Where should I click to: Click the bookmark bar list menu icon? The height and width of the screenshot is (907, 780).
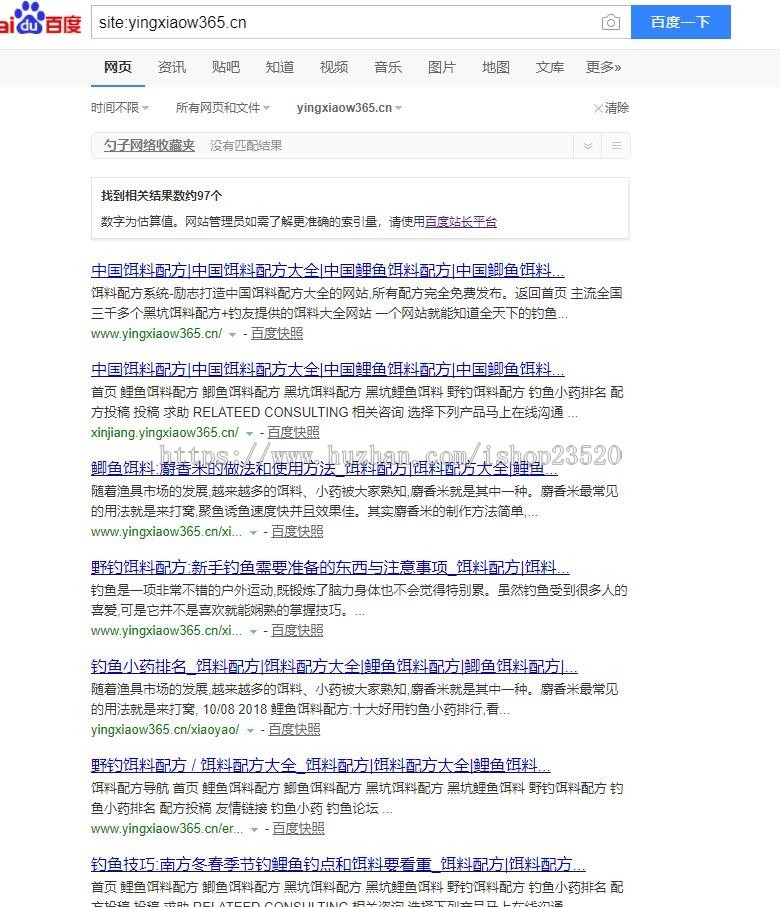point(616,145)
